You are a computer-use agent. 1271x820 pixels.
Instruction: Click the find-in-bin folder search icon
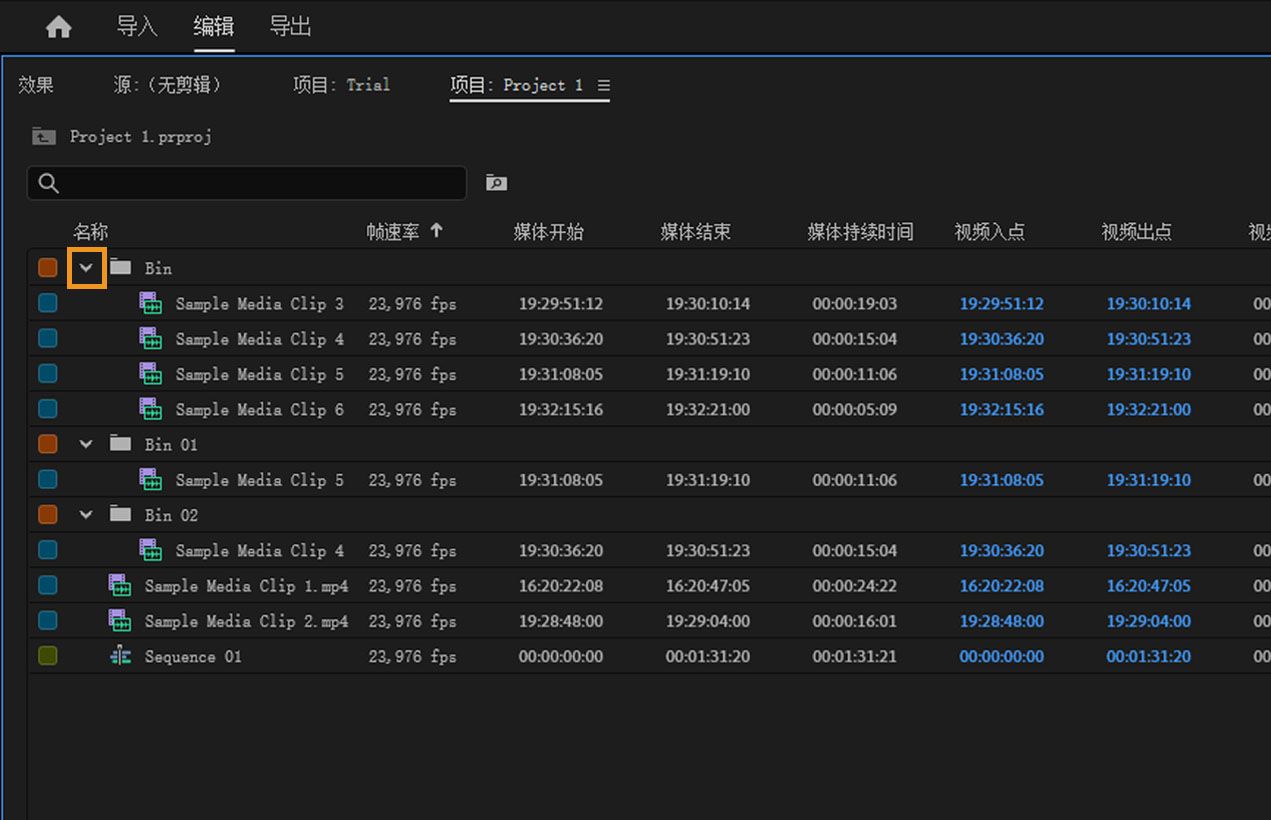pyautogui.click(x=496, y=182)
